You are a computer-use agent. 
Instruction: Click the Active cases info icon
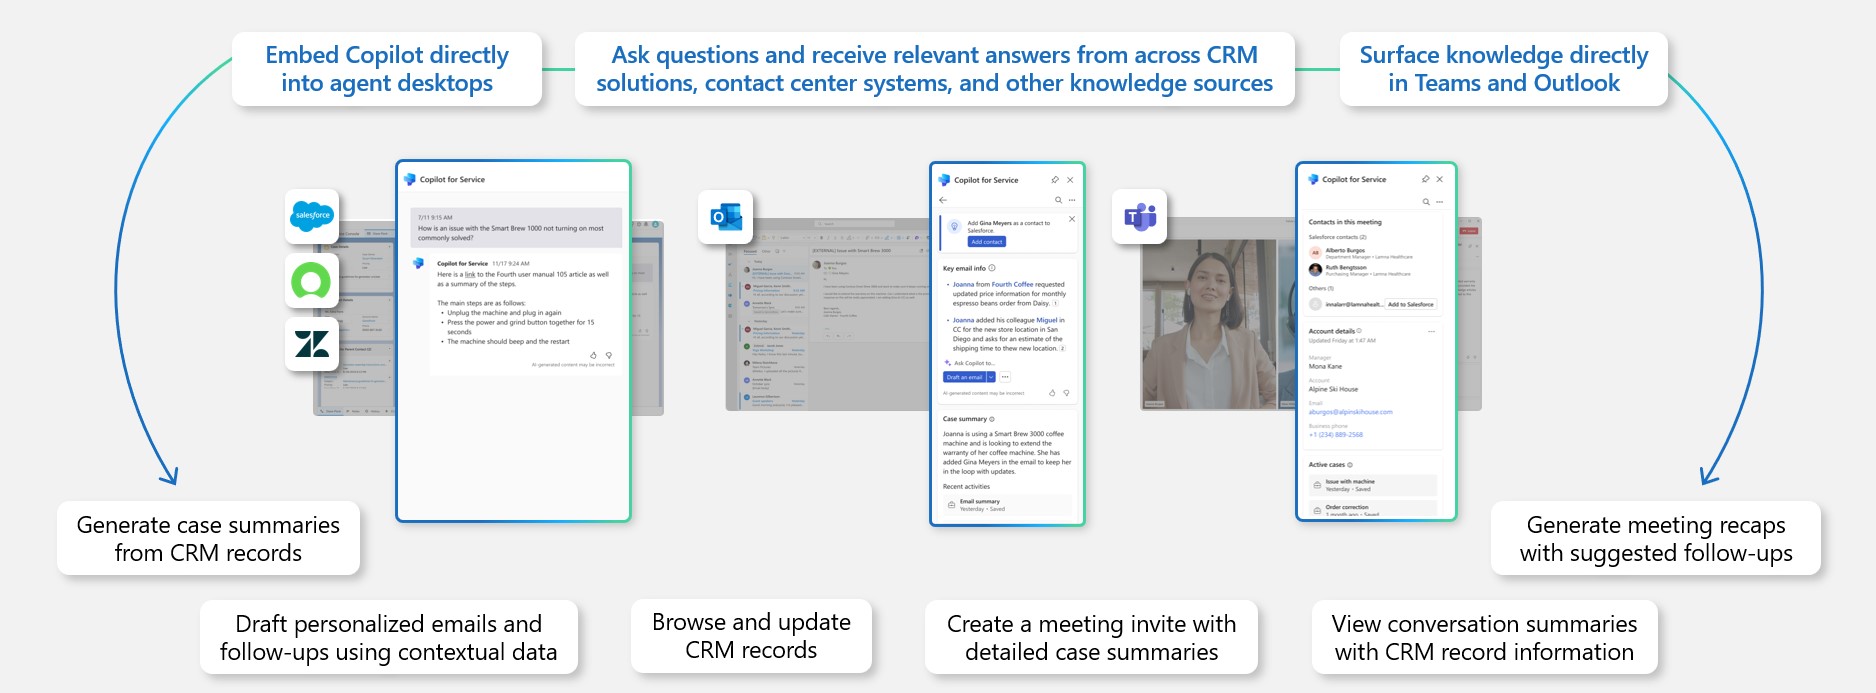pos(1350,465)
